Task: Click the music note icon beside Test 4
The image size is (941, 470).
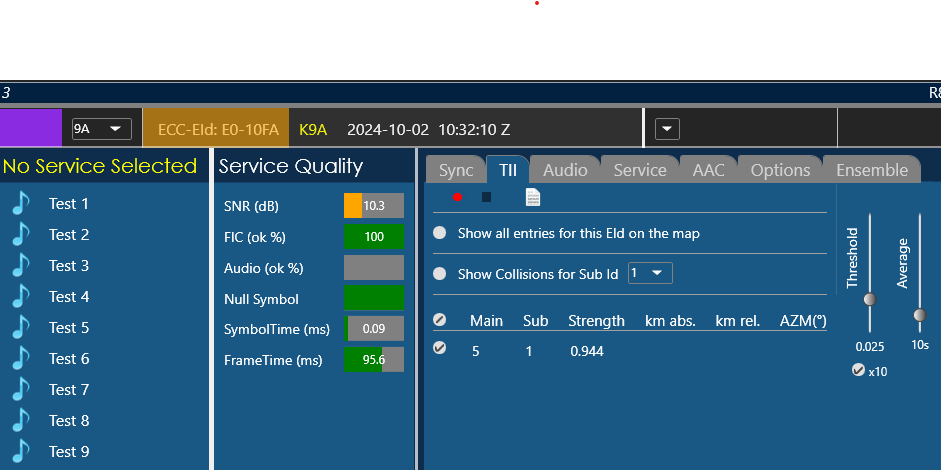Action: pos(21,297)
